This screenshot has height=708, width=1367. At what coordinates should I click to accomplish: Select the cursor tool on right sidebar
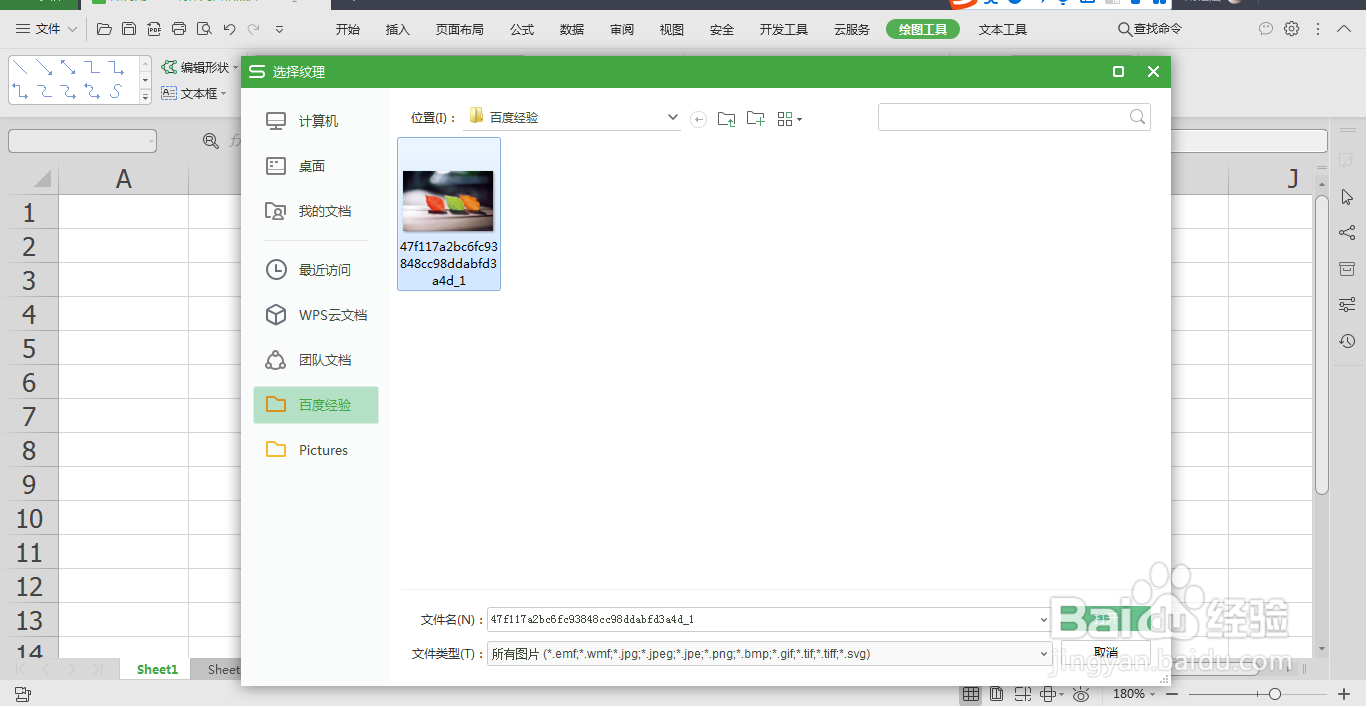coord(1347,197)
